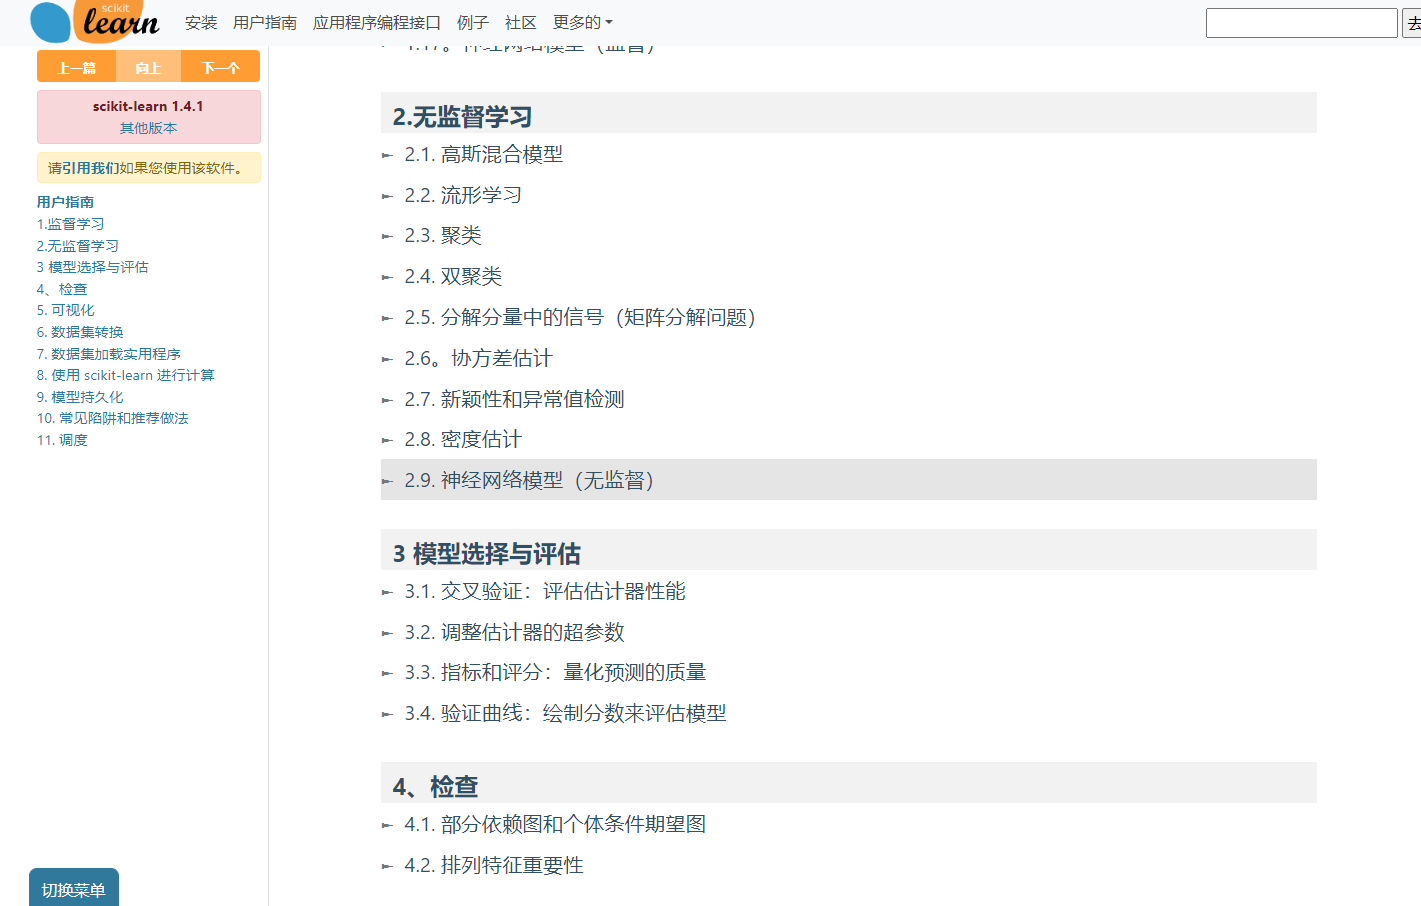Viewport: 1421px width, 906px height.
Task: Open main heading 3 模型选择与评估
Action: click(487, 554)
